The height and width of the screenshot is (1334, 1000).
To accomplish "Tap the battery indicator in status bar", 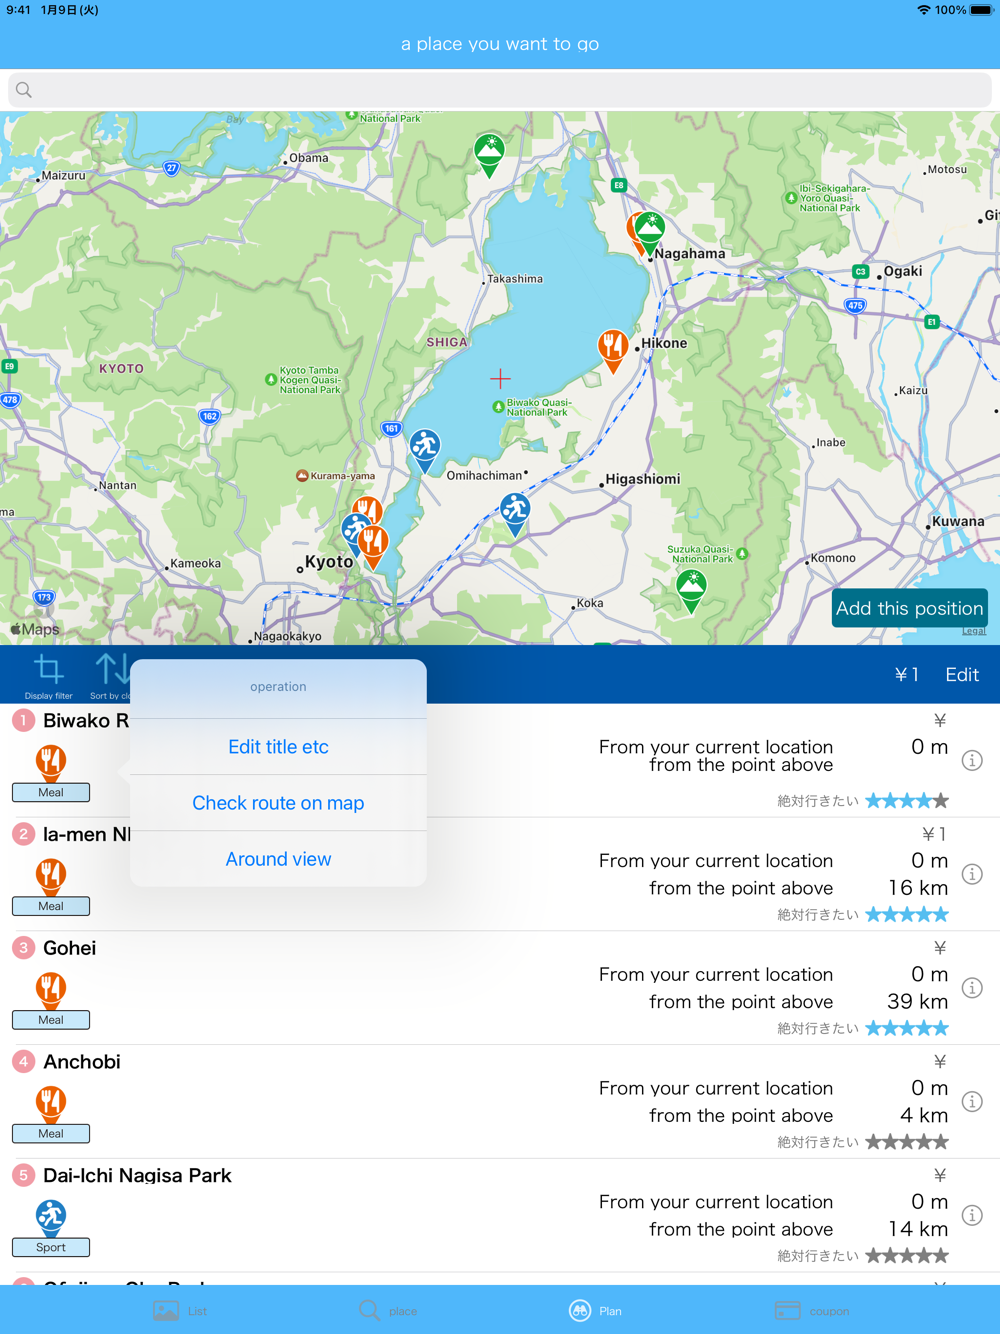I will point(981,10).
